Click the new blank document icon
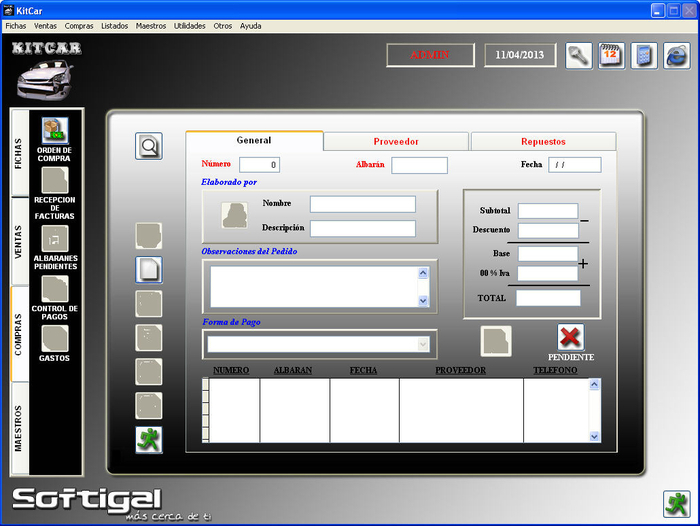The height and width of the screenshot is (526, 700). pos(149,270)
